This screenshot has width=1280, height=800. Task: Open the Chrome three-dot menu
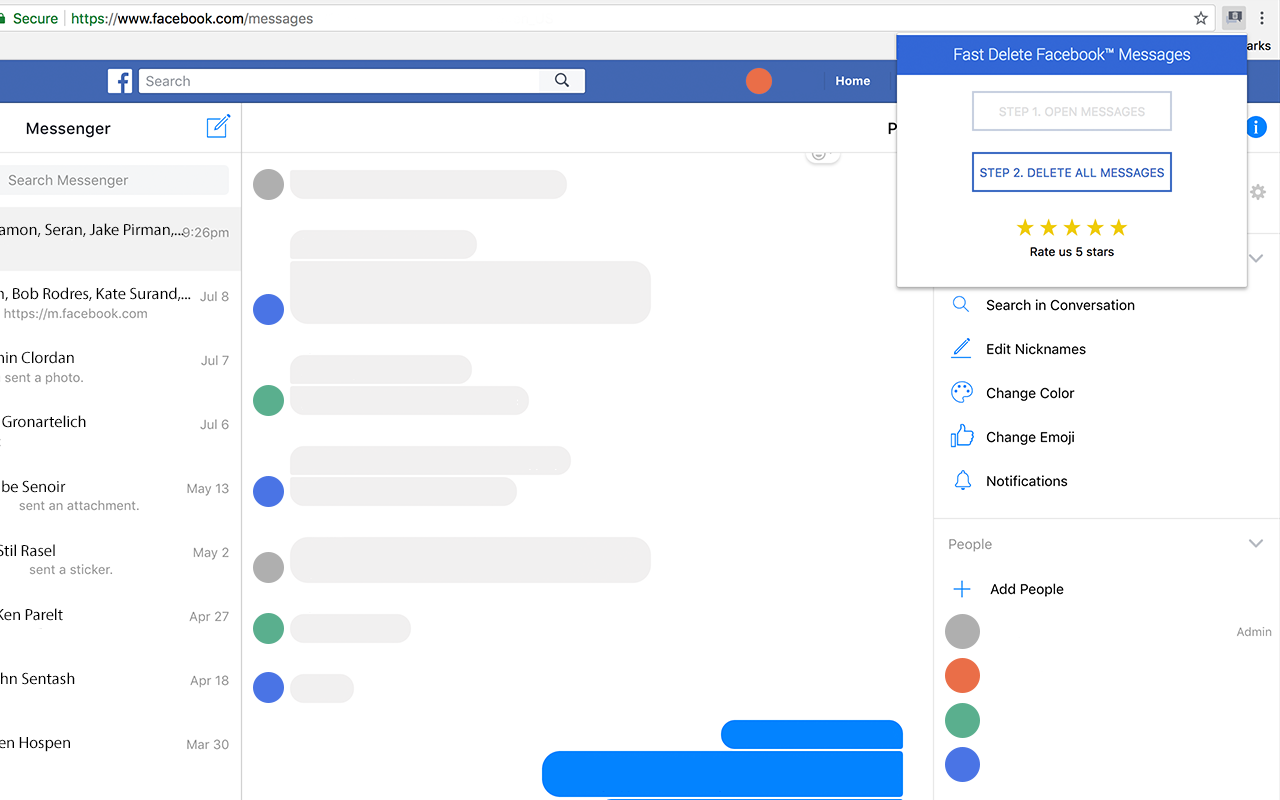[1262, 17]
